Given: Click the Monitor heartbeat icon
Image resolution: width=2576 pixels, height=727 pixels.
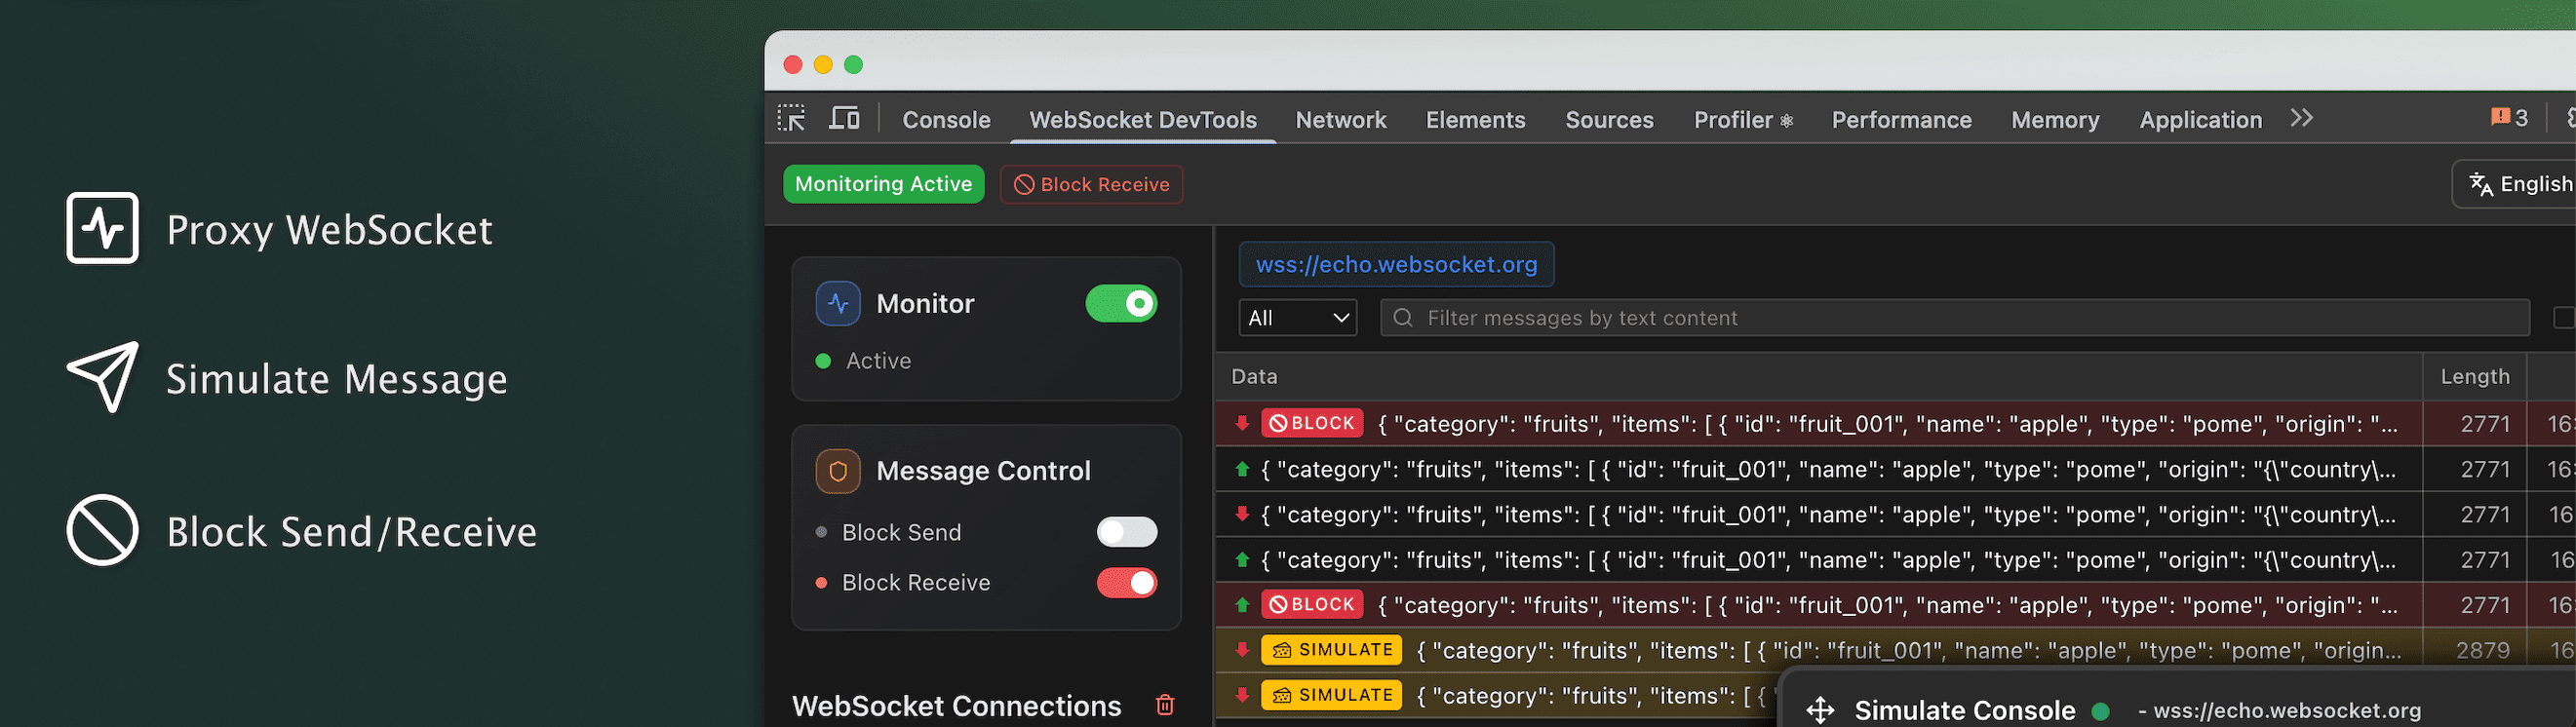Looking at the screenshot, I should [x=837, y=304].
